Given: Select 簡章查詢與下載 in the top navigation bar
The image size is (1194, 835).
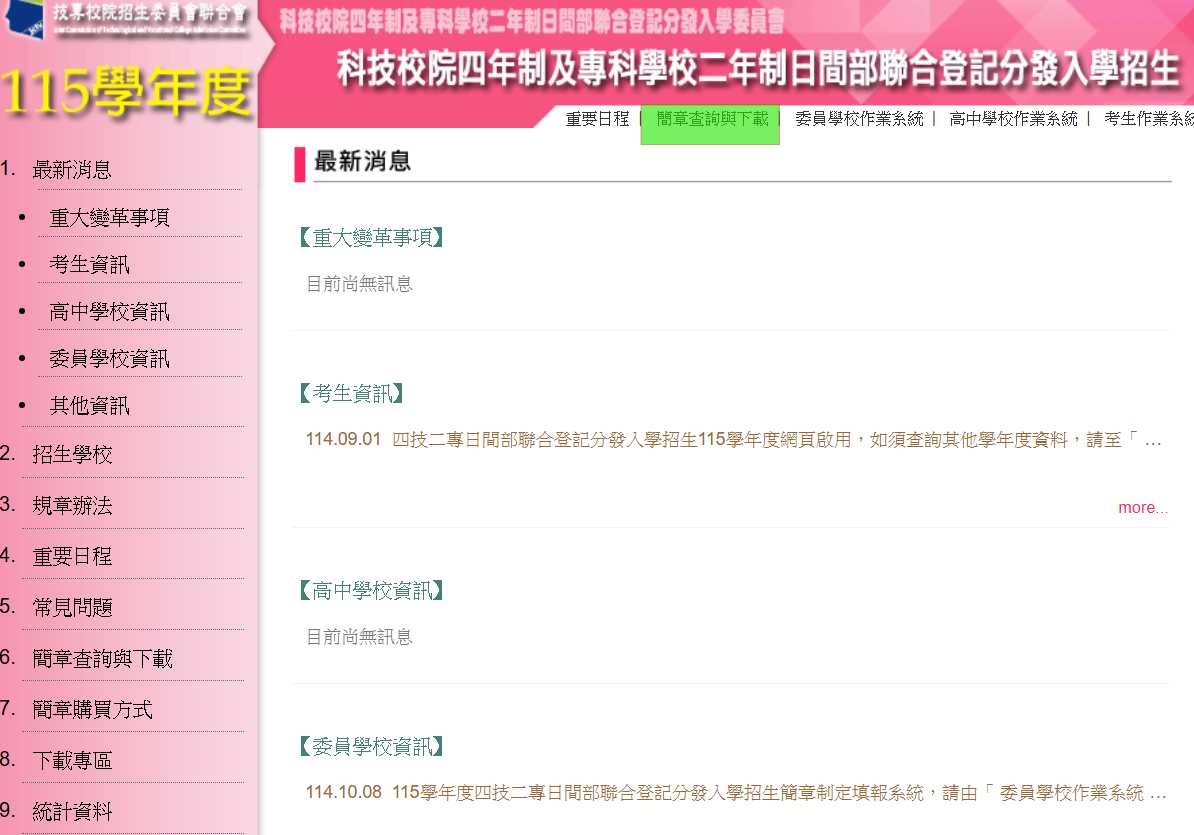Looking at the screenshot, I should pyautogui.click(x=711, y=119).
